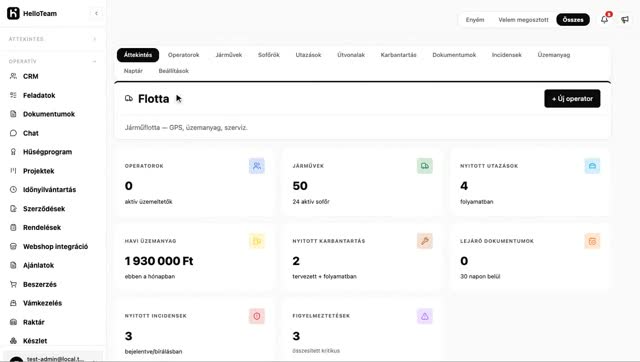Collapse the sidebar with the chevron button
The width and height of the screenshot is (640, 362).
point(96,13)
